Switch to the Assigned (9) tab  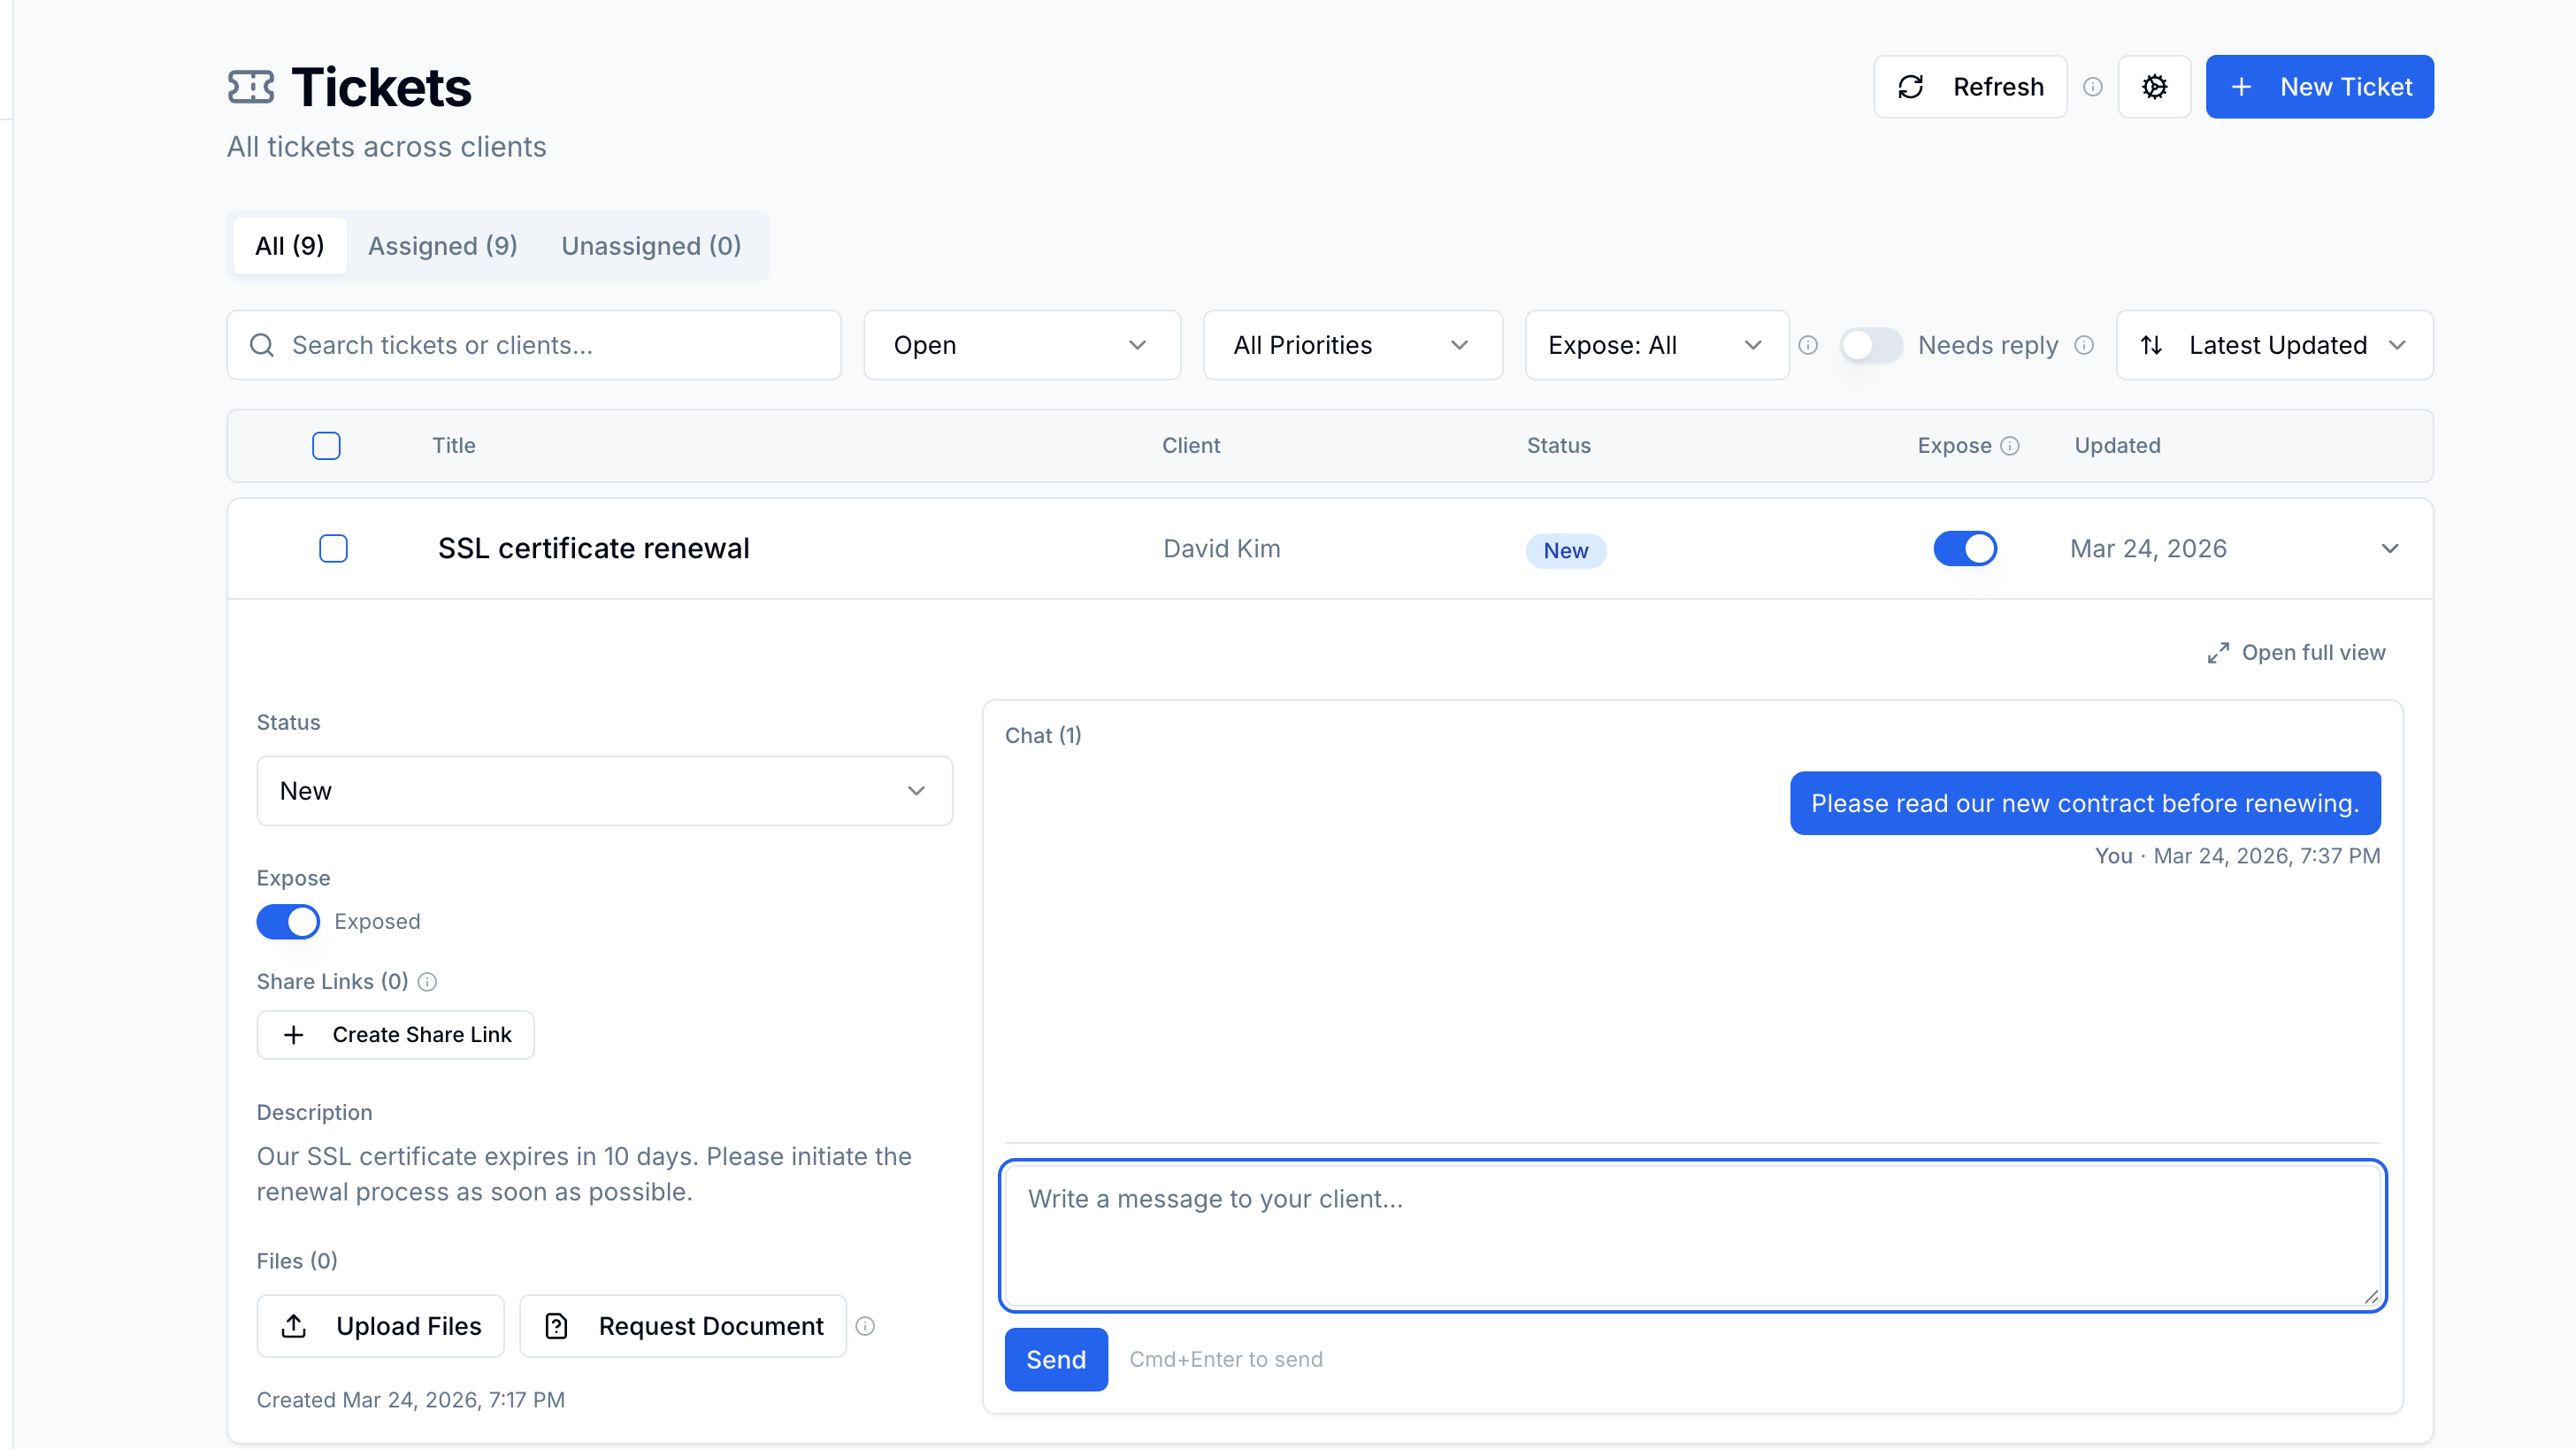pyautogui.click(x=442, y=246)
